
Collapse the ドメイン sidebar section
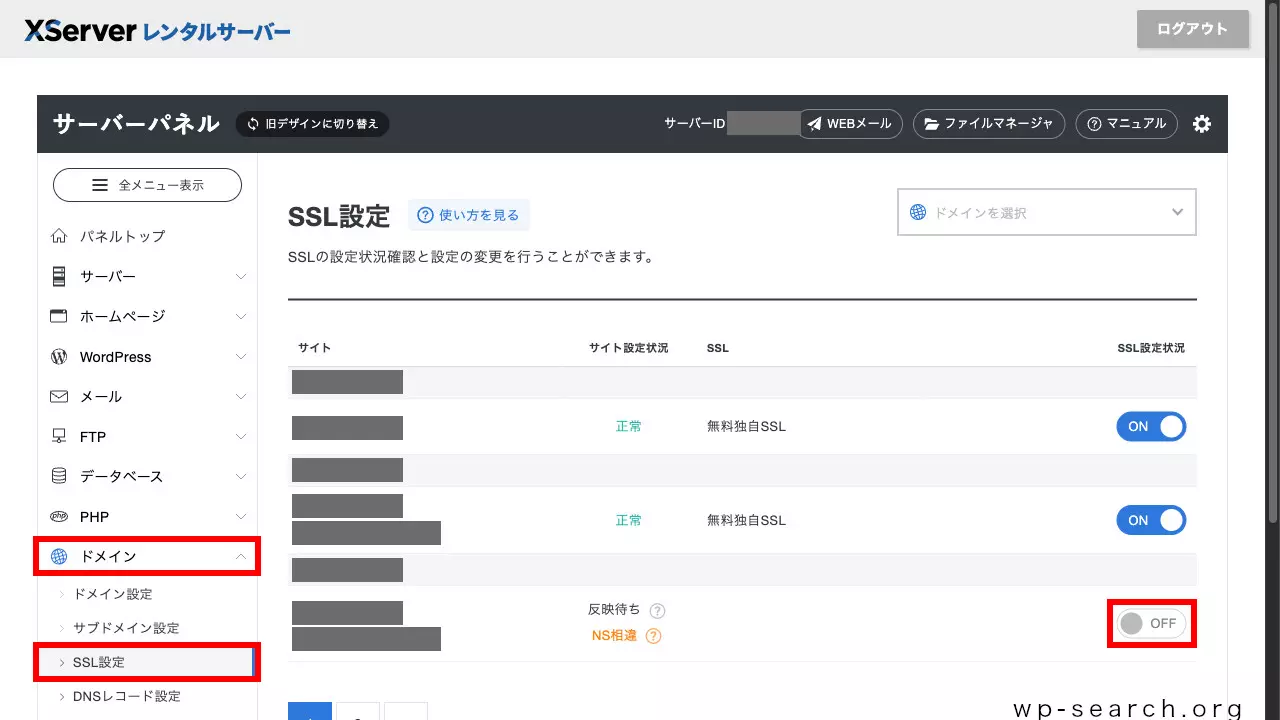[147, 556]
